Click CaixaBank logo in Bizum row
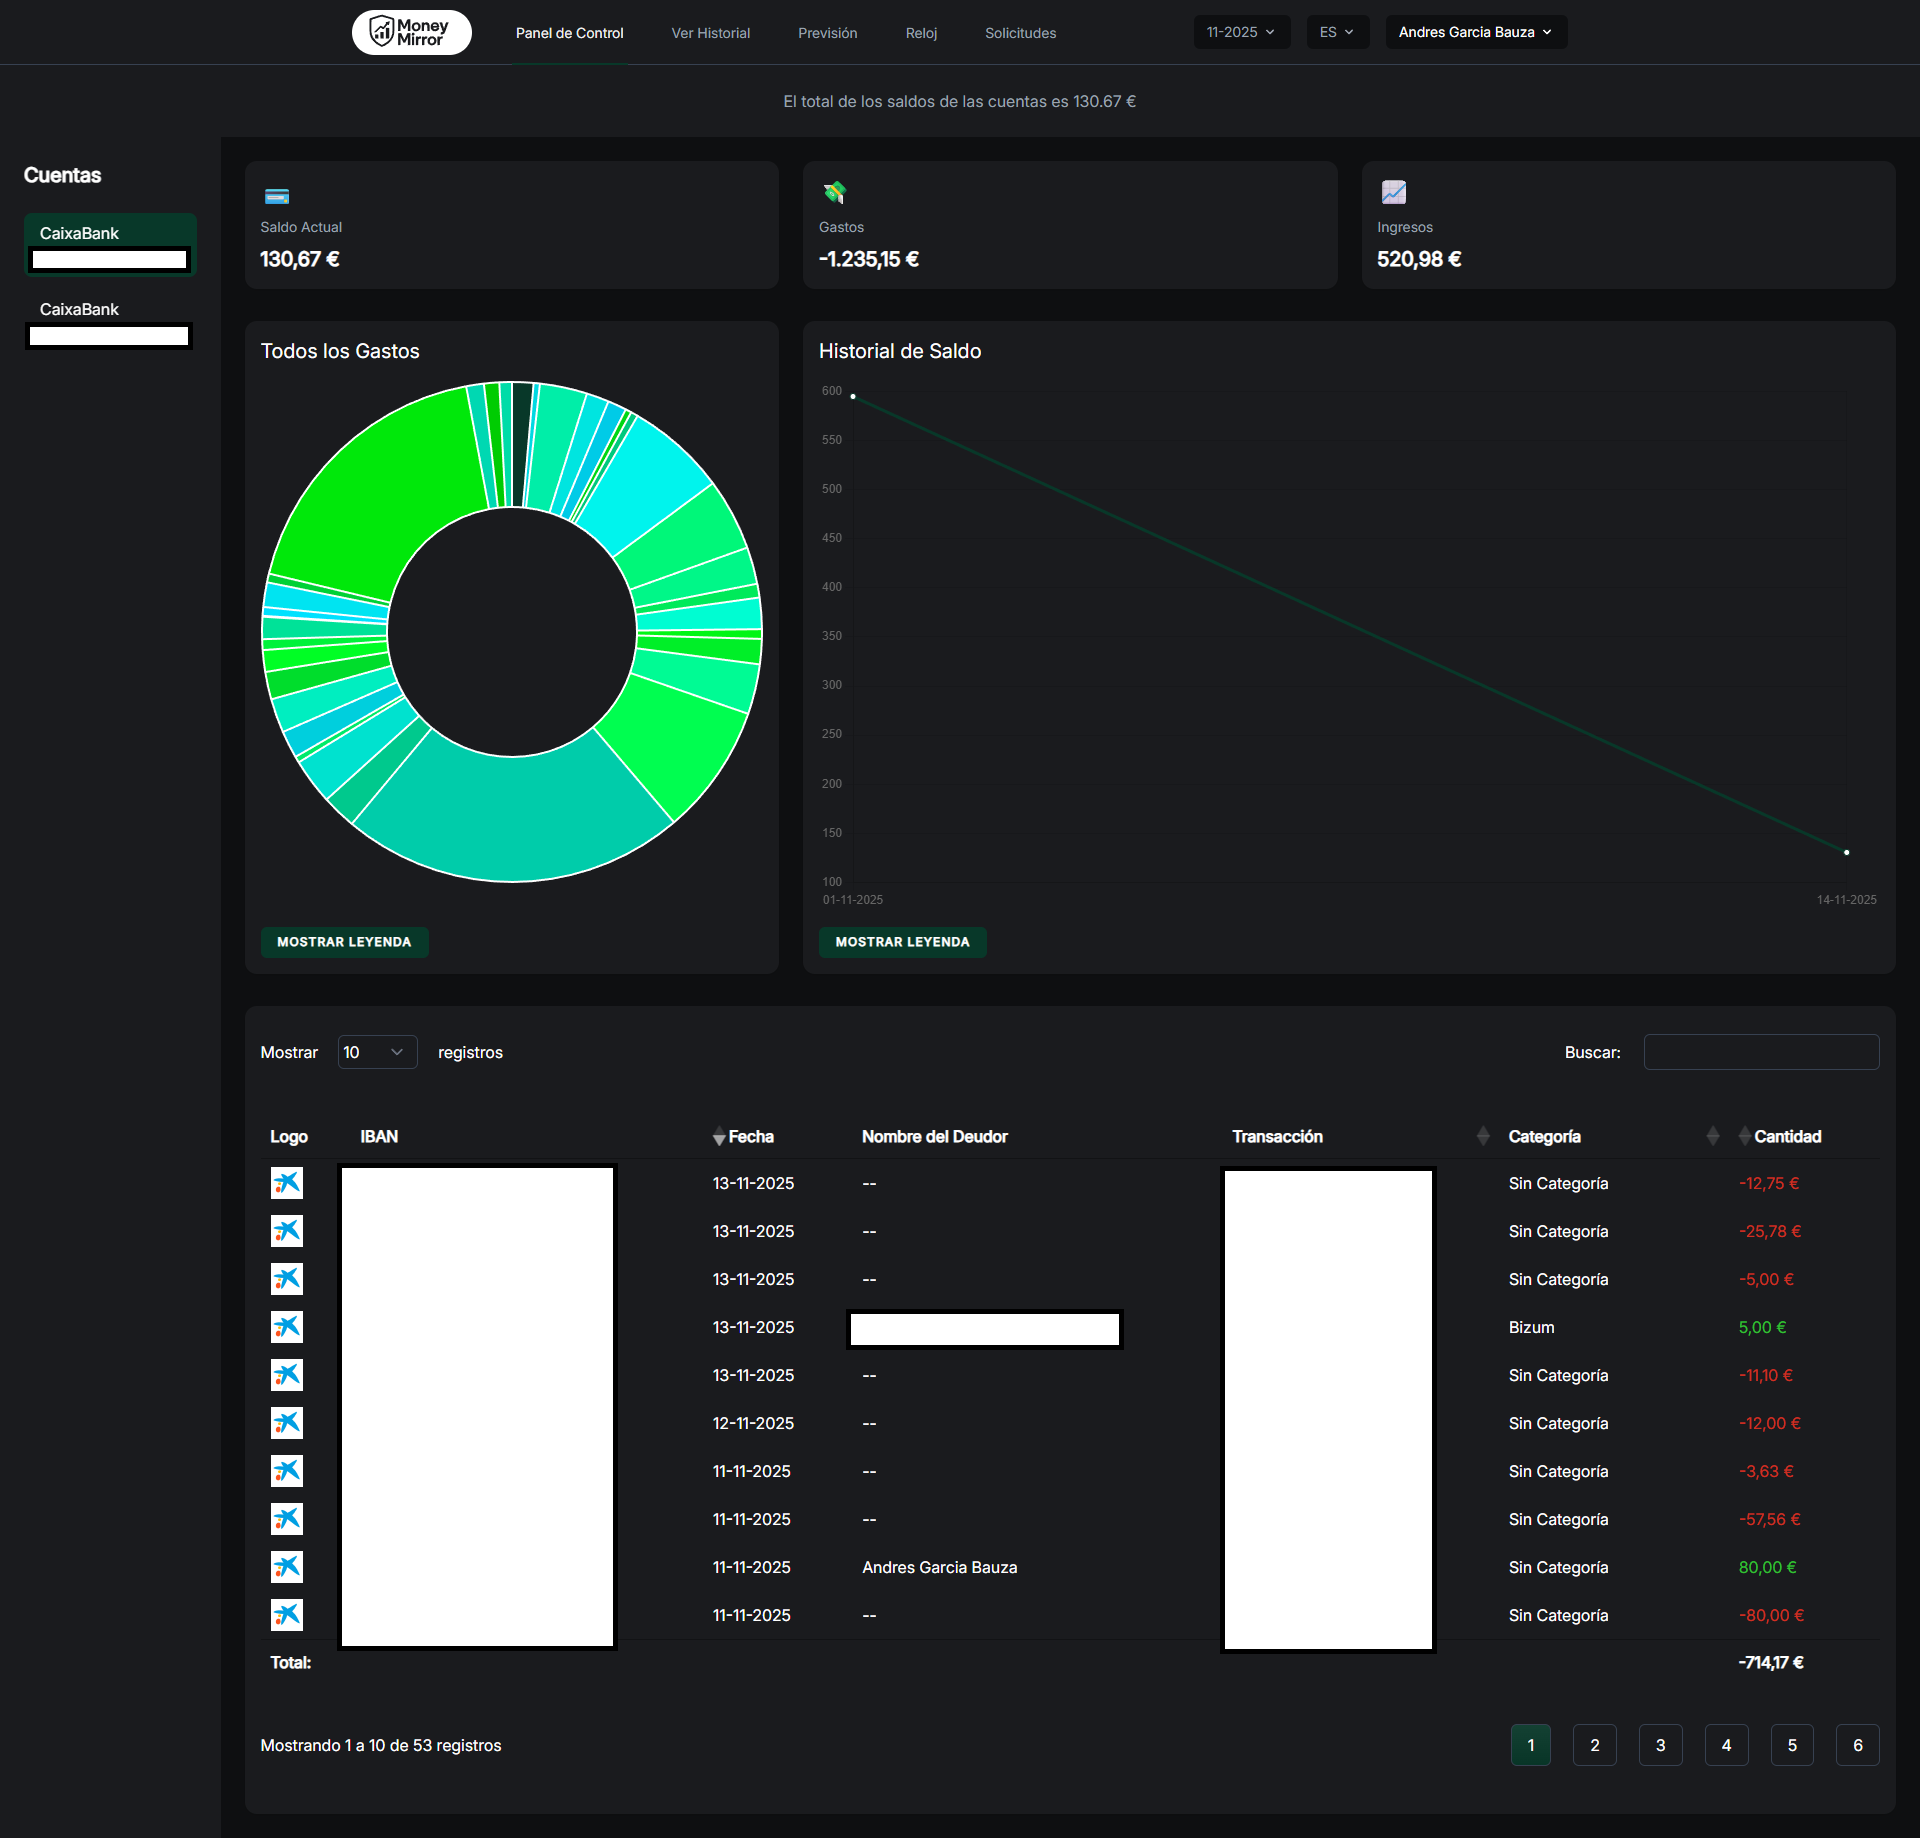 287,1327
